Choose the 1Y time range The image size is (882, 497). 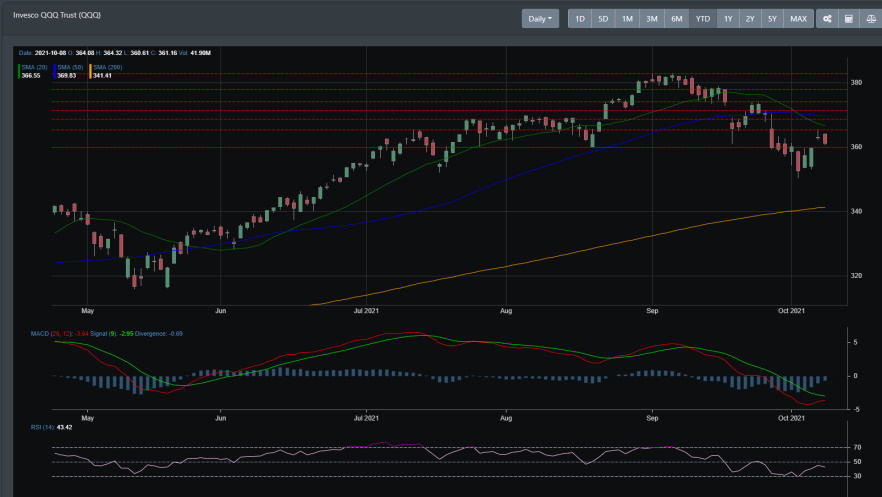tap(728, 19)
